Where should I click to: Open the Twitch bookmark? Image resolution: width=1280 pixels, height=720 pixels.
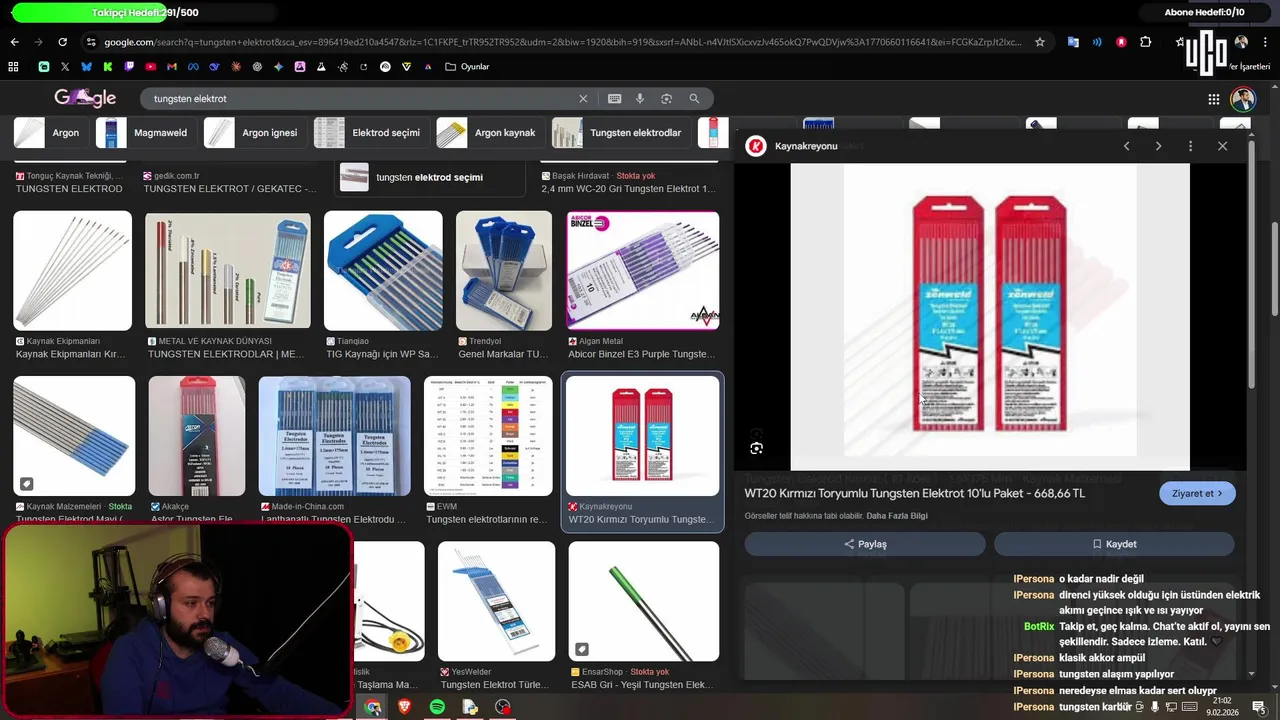[x=129, y=67]
